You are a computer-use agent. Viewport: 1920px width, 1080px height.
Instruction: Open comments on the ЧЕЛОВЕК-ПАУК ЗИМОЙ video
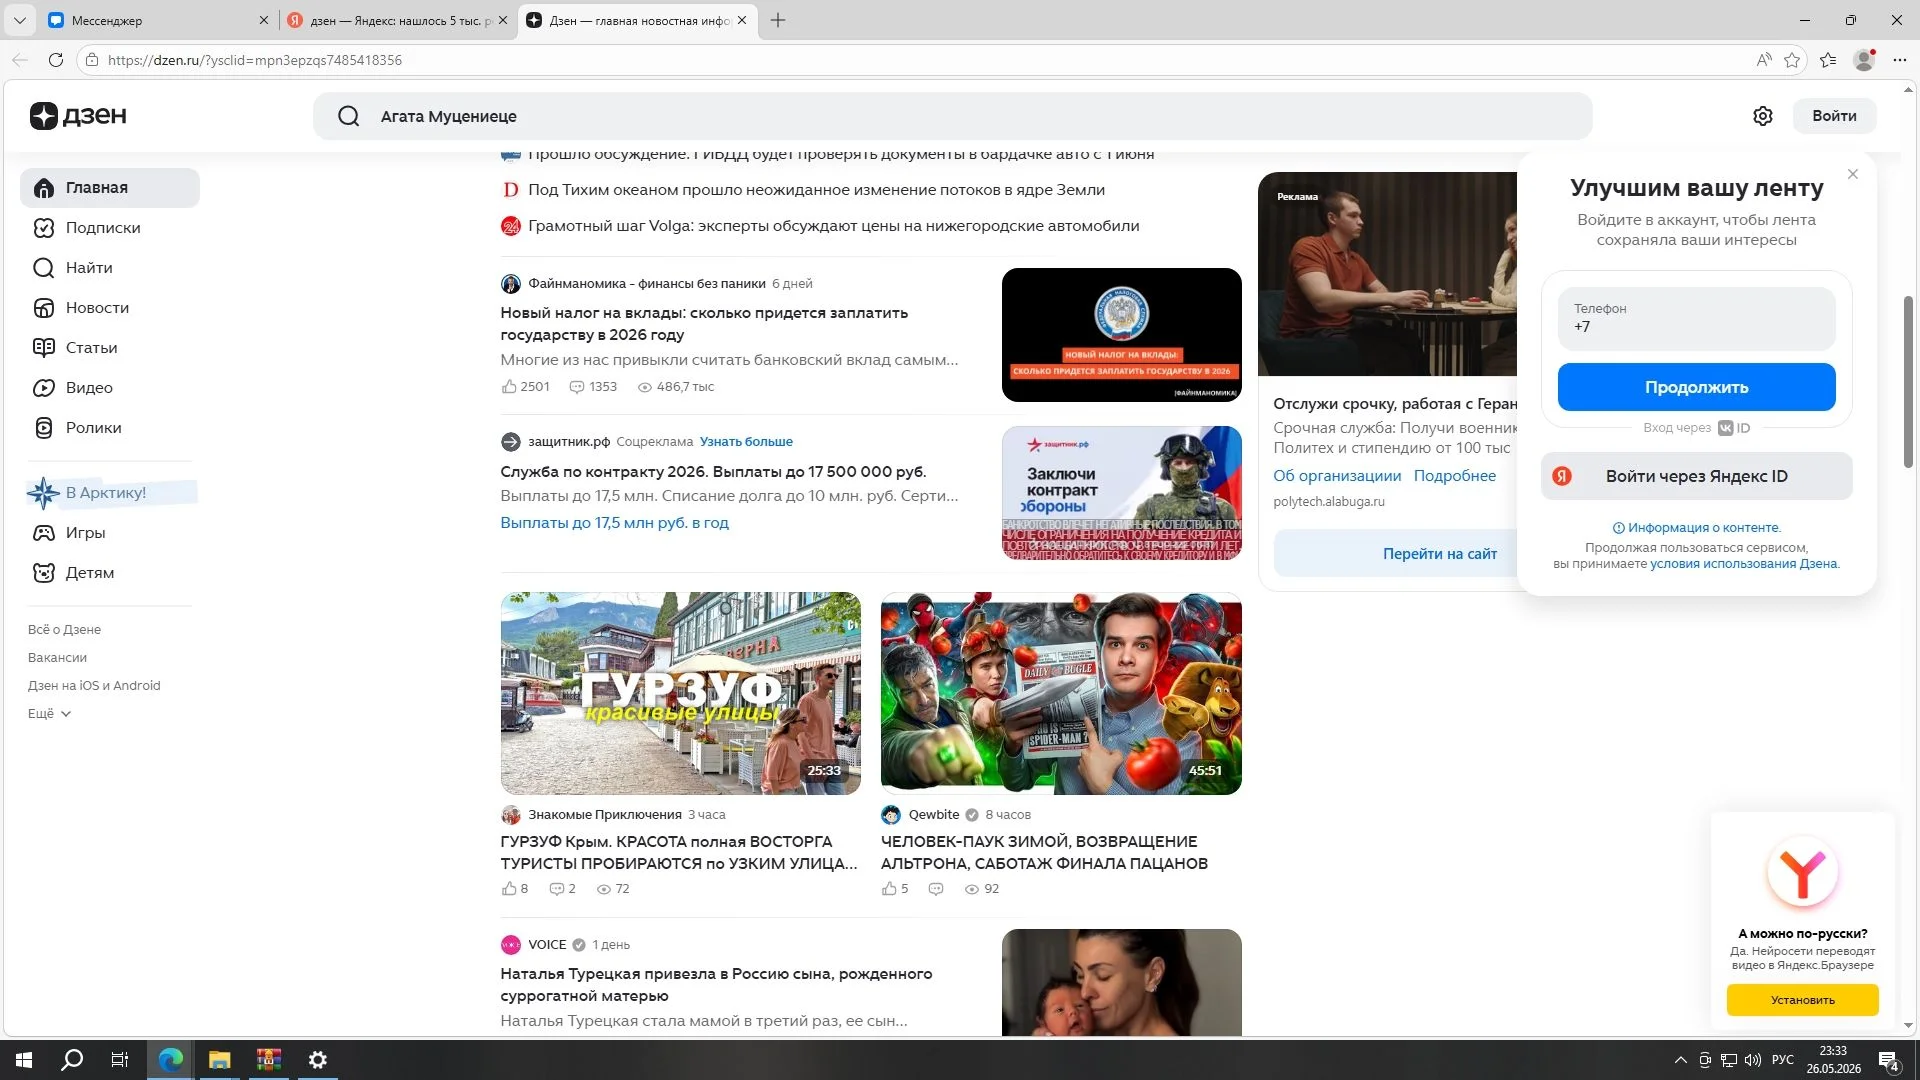click(936, 889)
